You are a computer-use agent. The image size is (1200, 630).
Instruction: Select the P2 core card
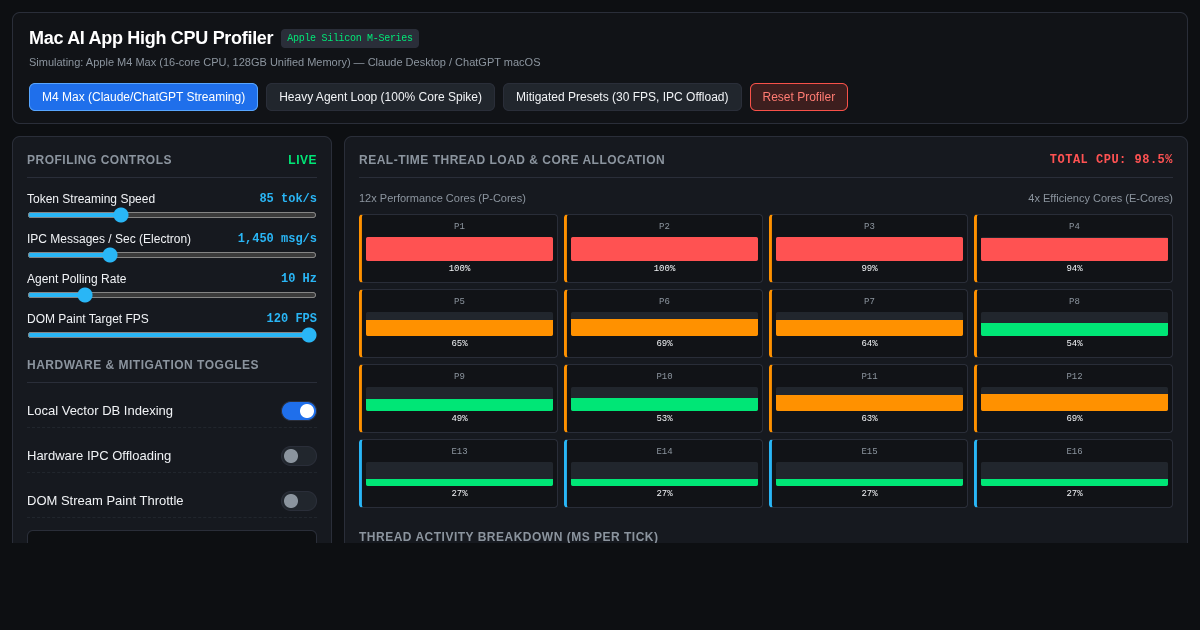point(664,249)
